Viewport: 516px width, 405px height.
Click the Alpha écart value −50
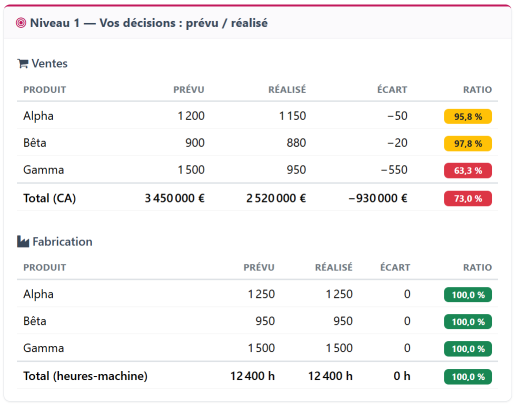pyautogui.click(x=397, y=116)
